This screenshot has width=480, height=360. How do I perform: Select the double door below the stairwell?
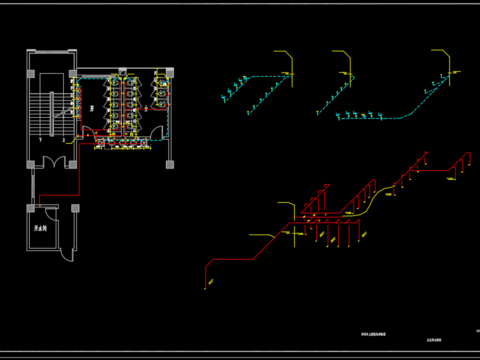(54, 162)
